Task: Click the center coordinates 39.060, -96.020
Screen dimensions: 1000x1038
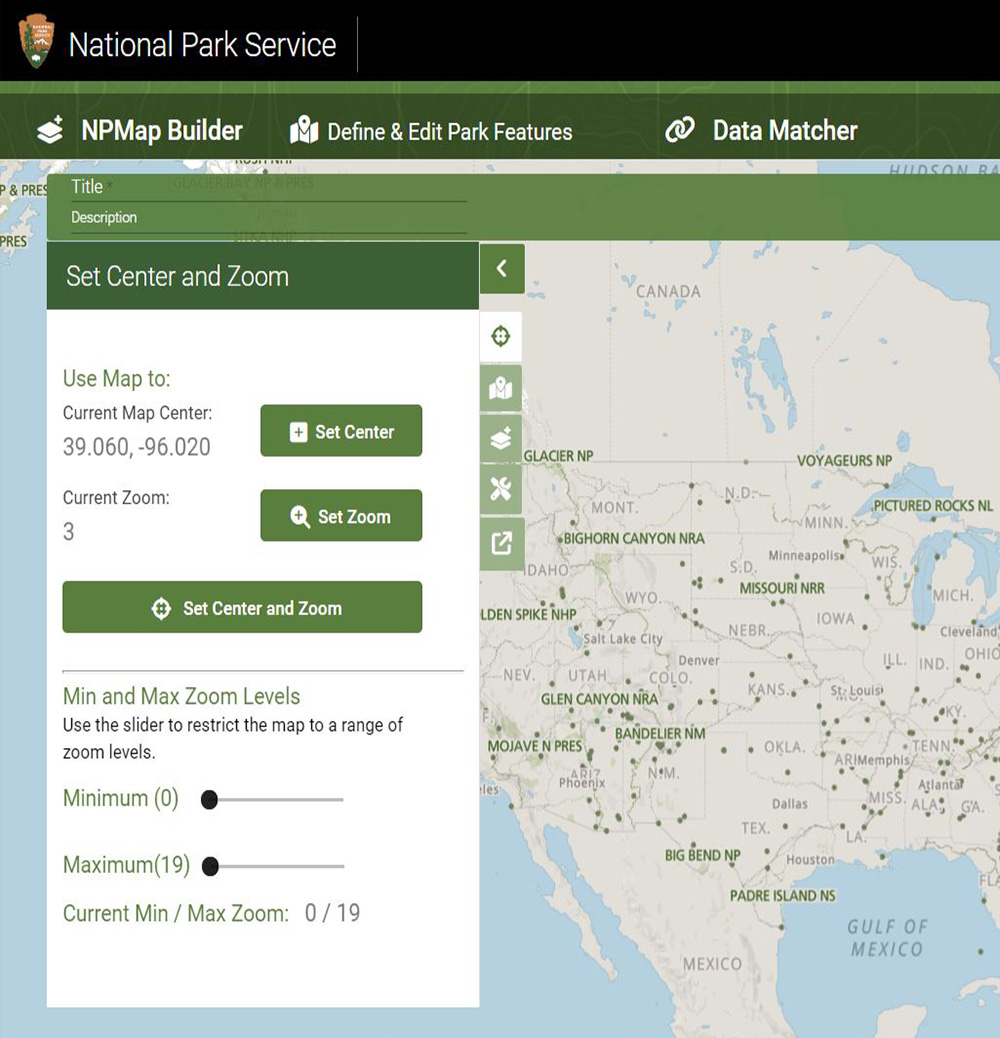Action: [136, 447]
